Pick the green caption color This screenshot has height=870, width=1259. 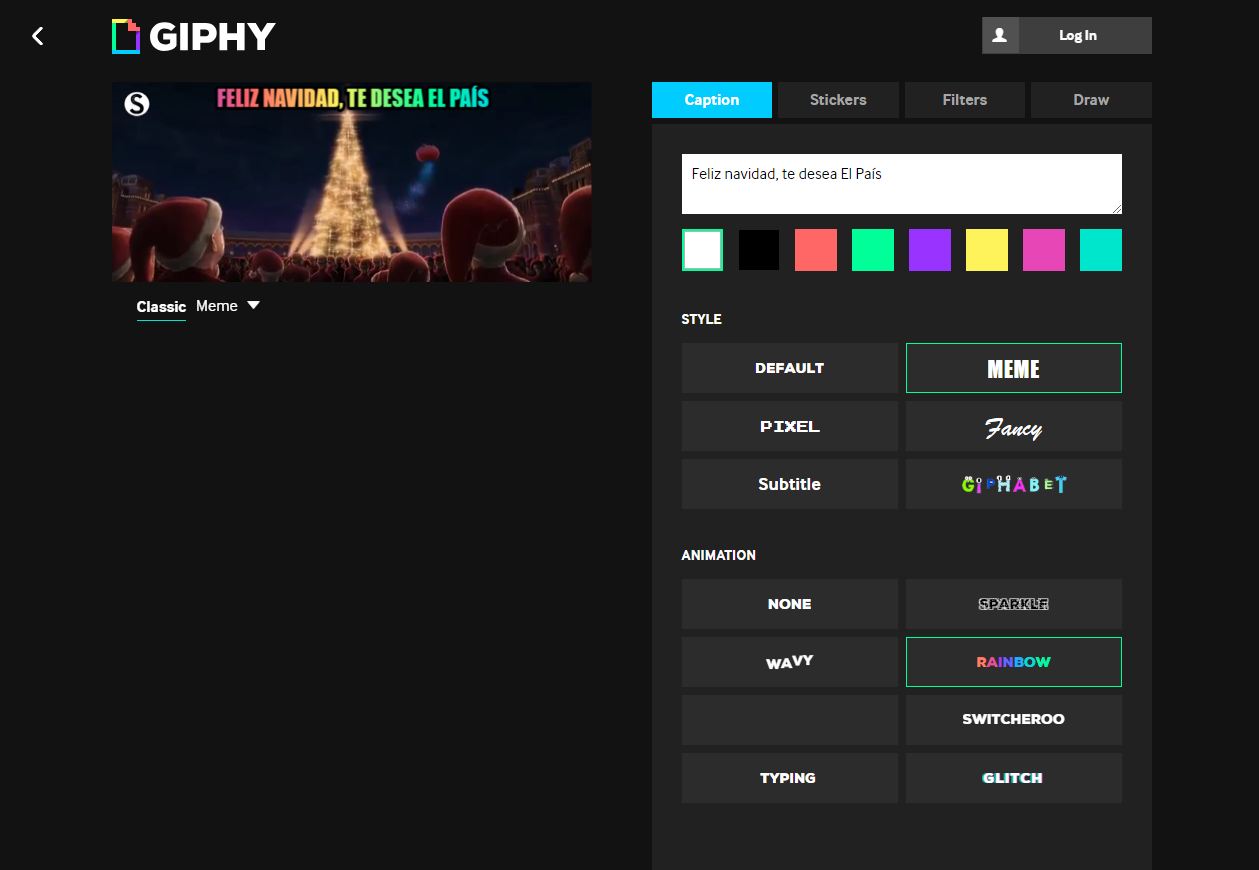pyautogui.click(x=873, y=250)
